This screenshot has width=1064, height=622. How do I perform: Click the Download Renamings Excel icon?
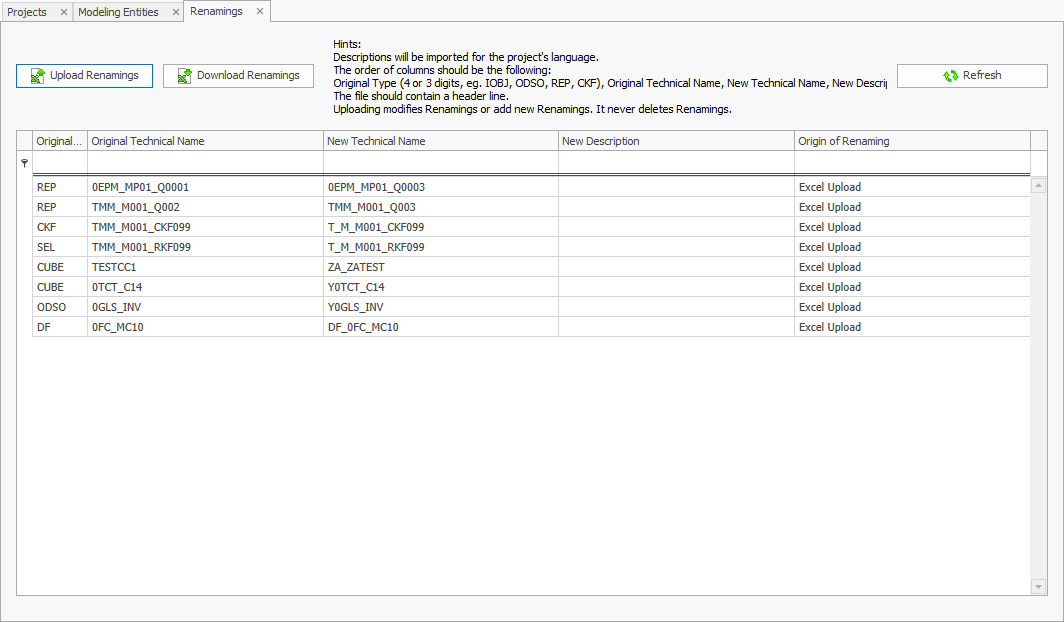pyautogui.click(x=184, y=75)
